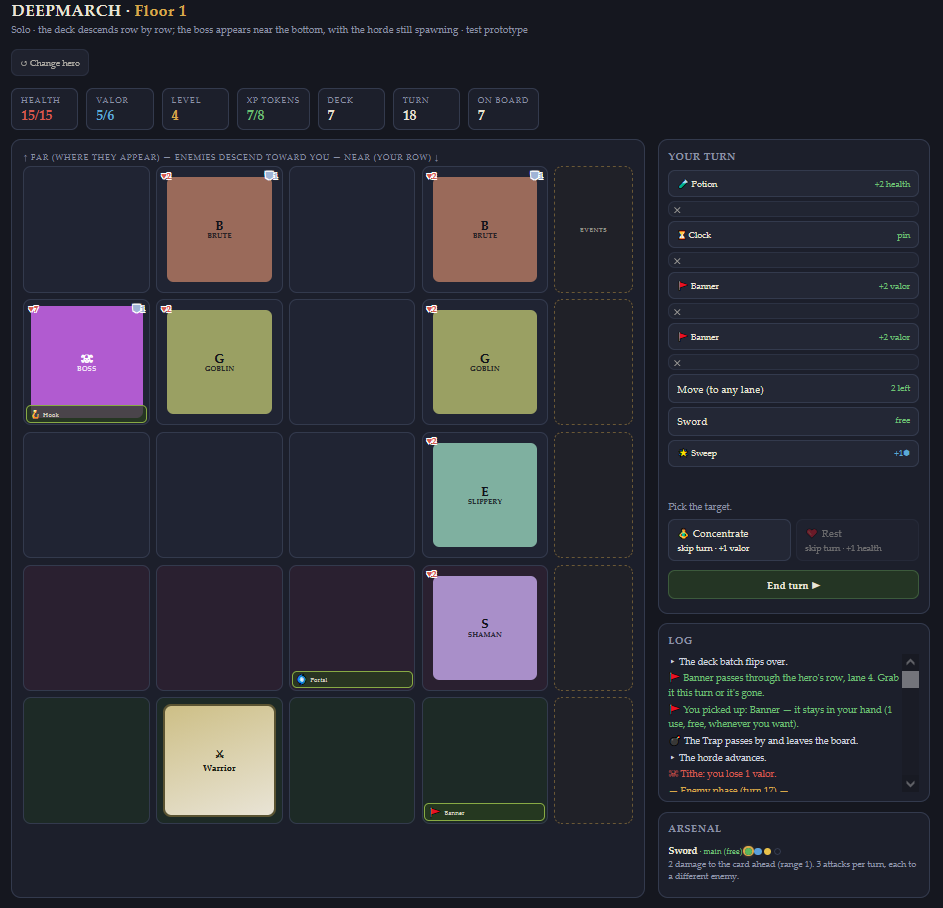Click the log scrollbar down arrow
Image resolution: width=943 pixels, height=908 pixels.
tap(910, 784)
